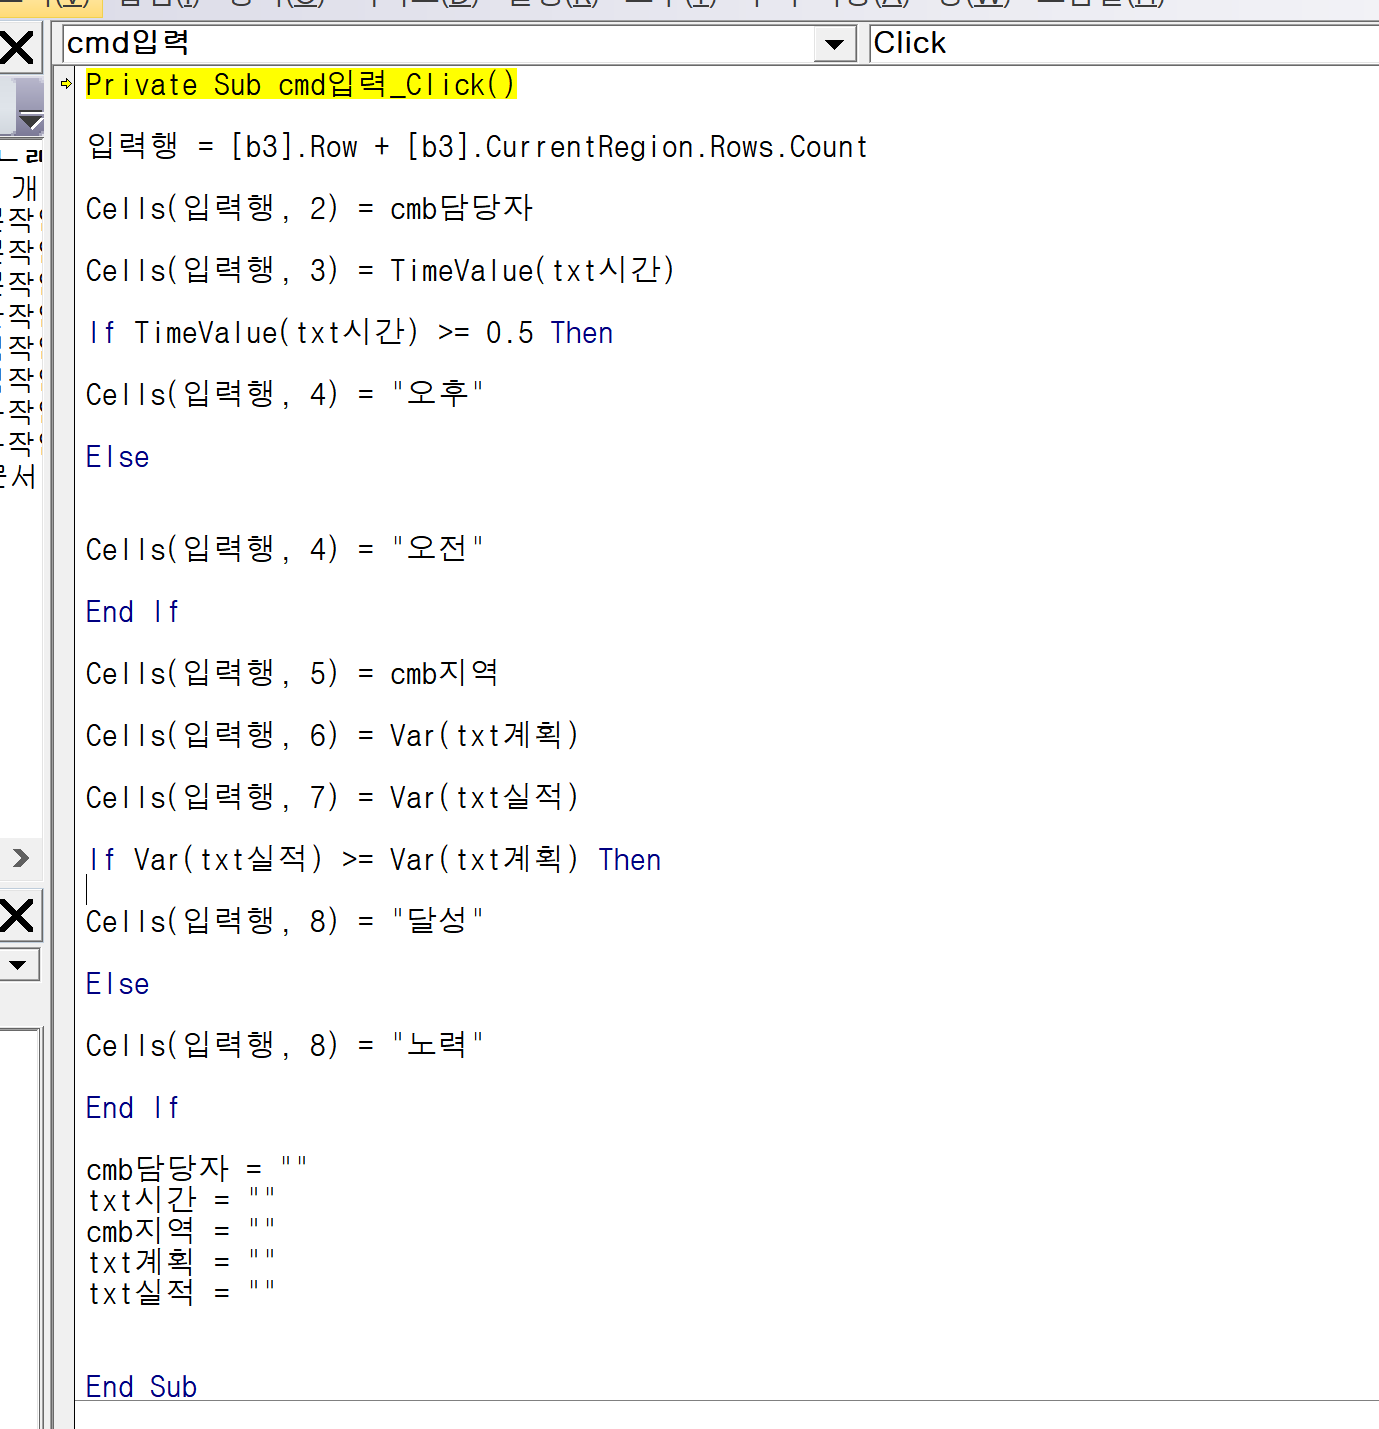Click the cmd입력 object combo box field
1379x1429 pixels.
pyautogui.click(x=438, y=44)
